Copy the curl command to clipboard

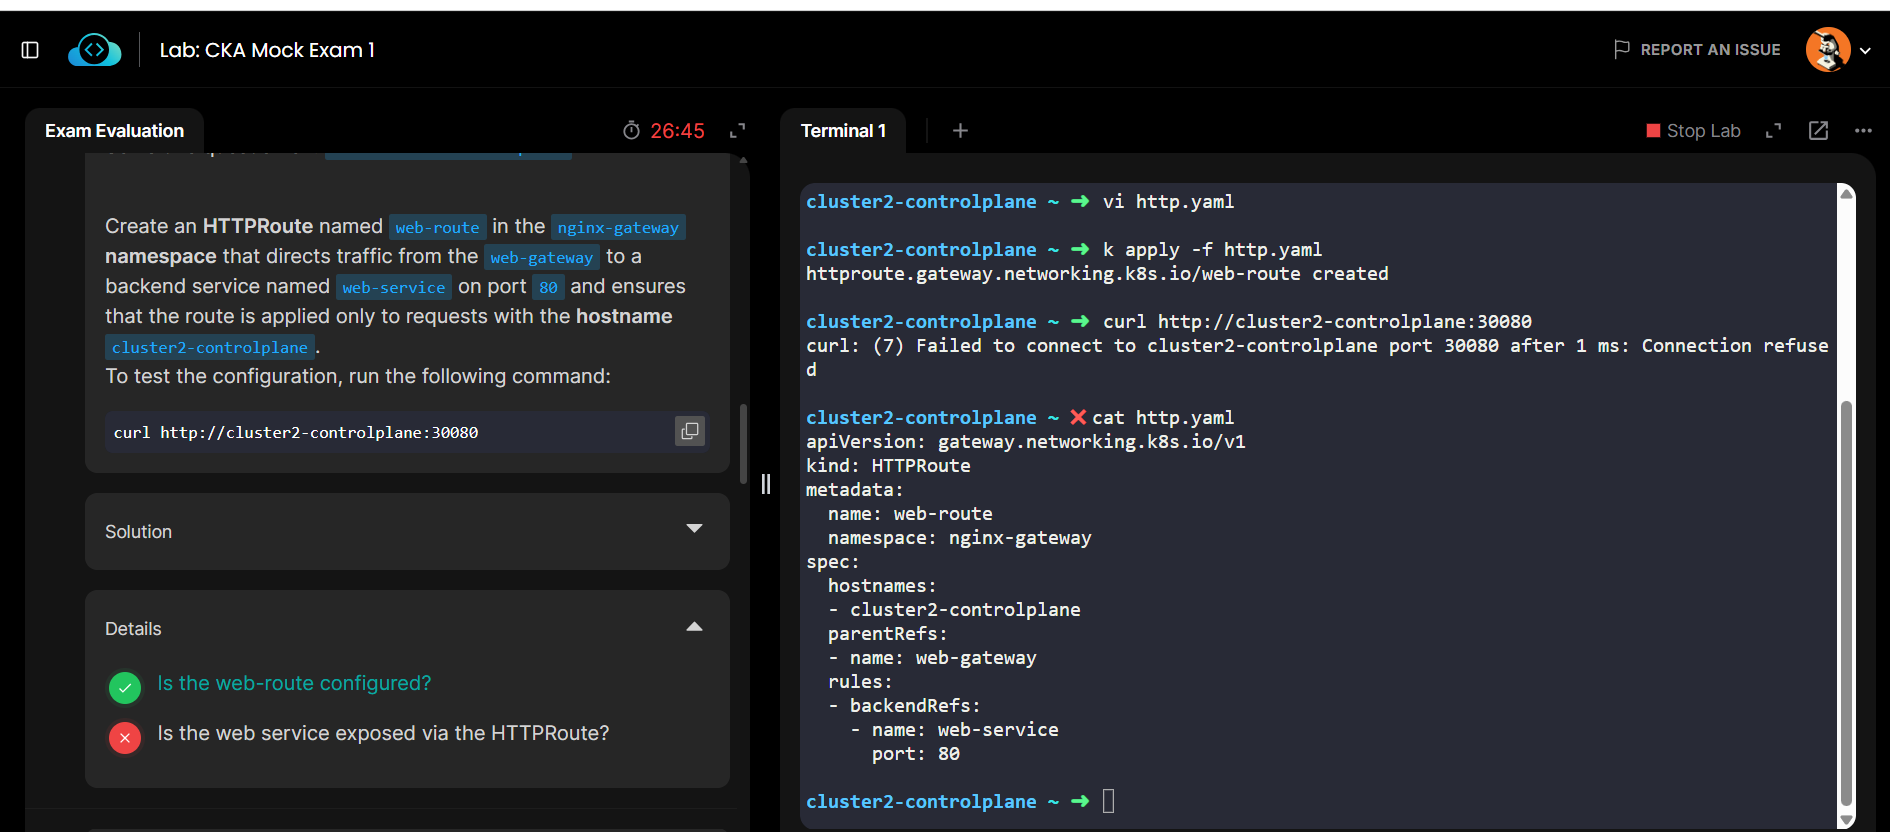tap(690, 431)
